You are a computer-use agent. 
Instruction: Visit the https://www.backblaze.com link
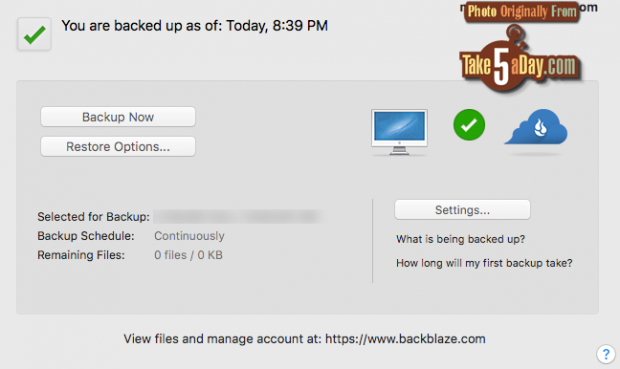pos(405,339)
